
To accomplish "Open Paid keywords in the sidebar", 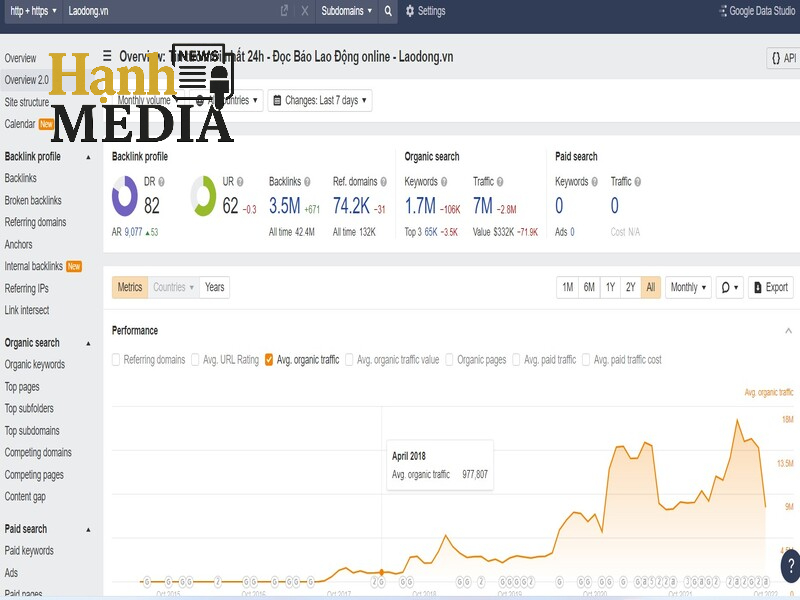I will [x=29, y=551].
